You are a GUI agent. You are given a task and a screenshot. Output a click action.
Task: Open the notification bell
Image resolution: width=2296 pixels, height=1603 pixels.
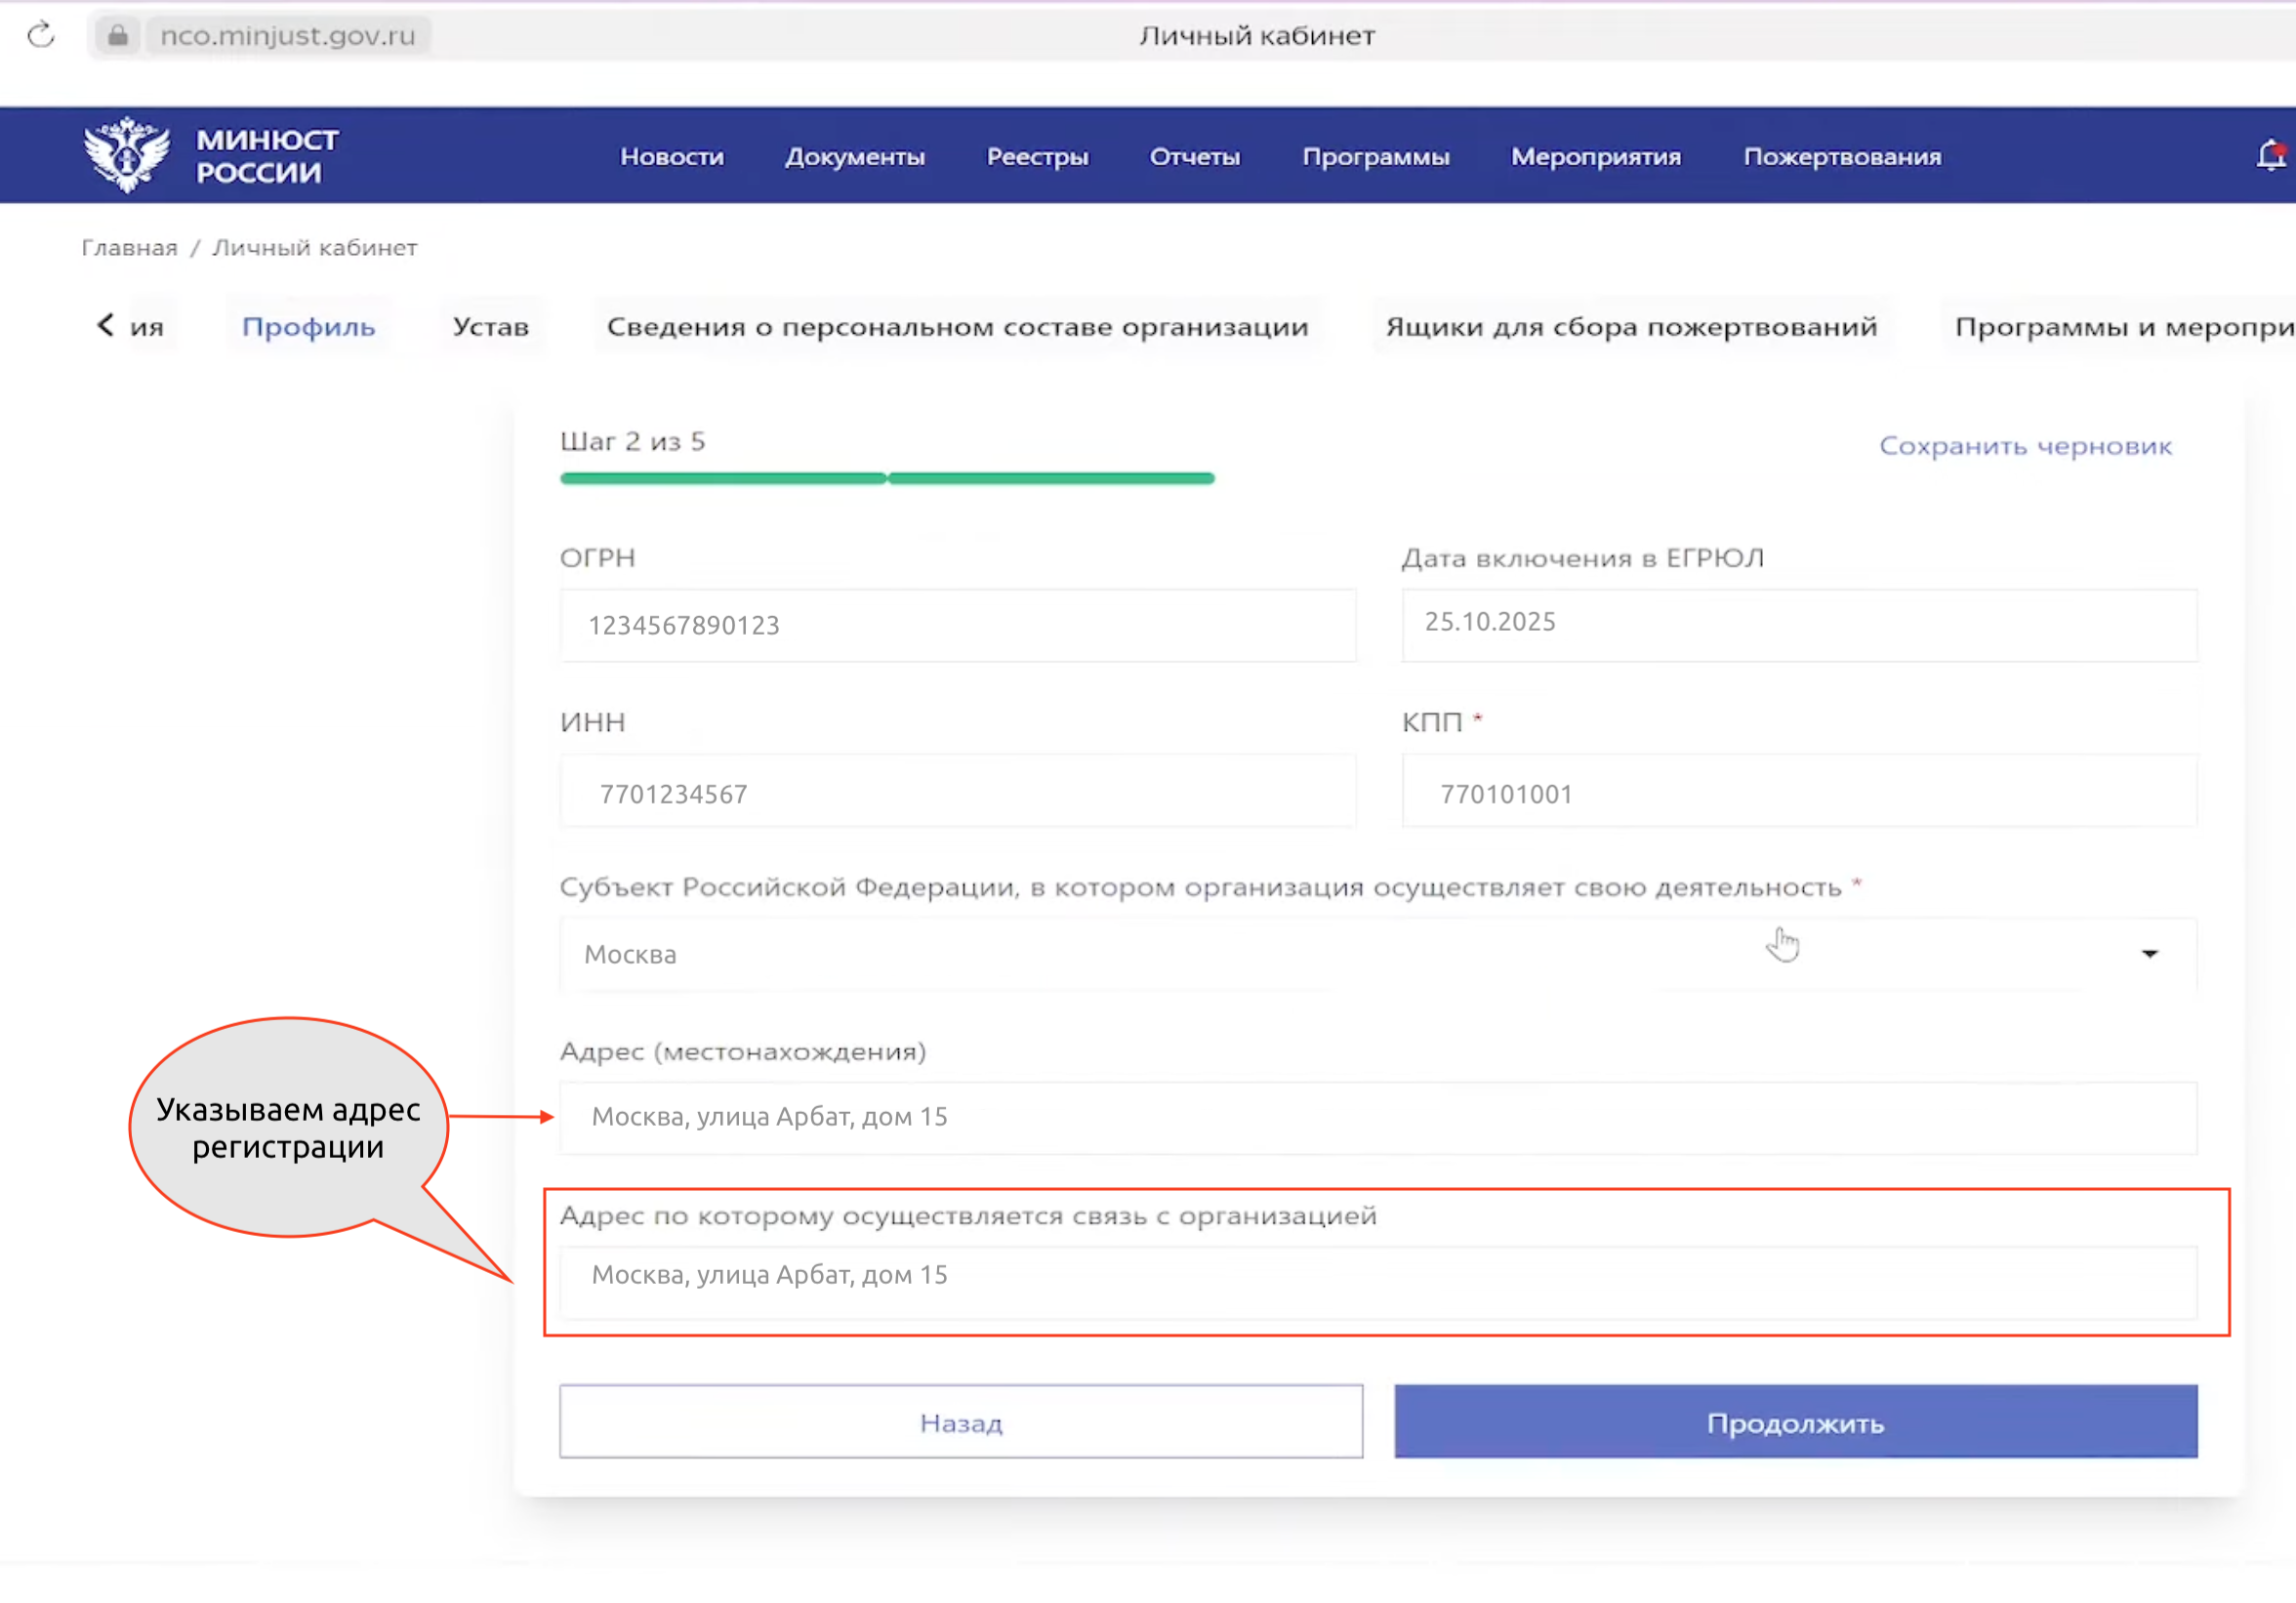pyautogui.click(x=2269, y=155)
